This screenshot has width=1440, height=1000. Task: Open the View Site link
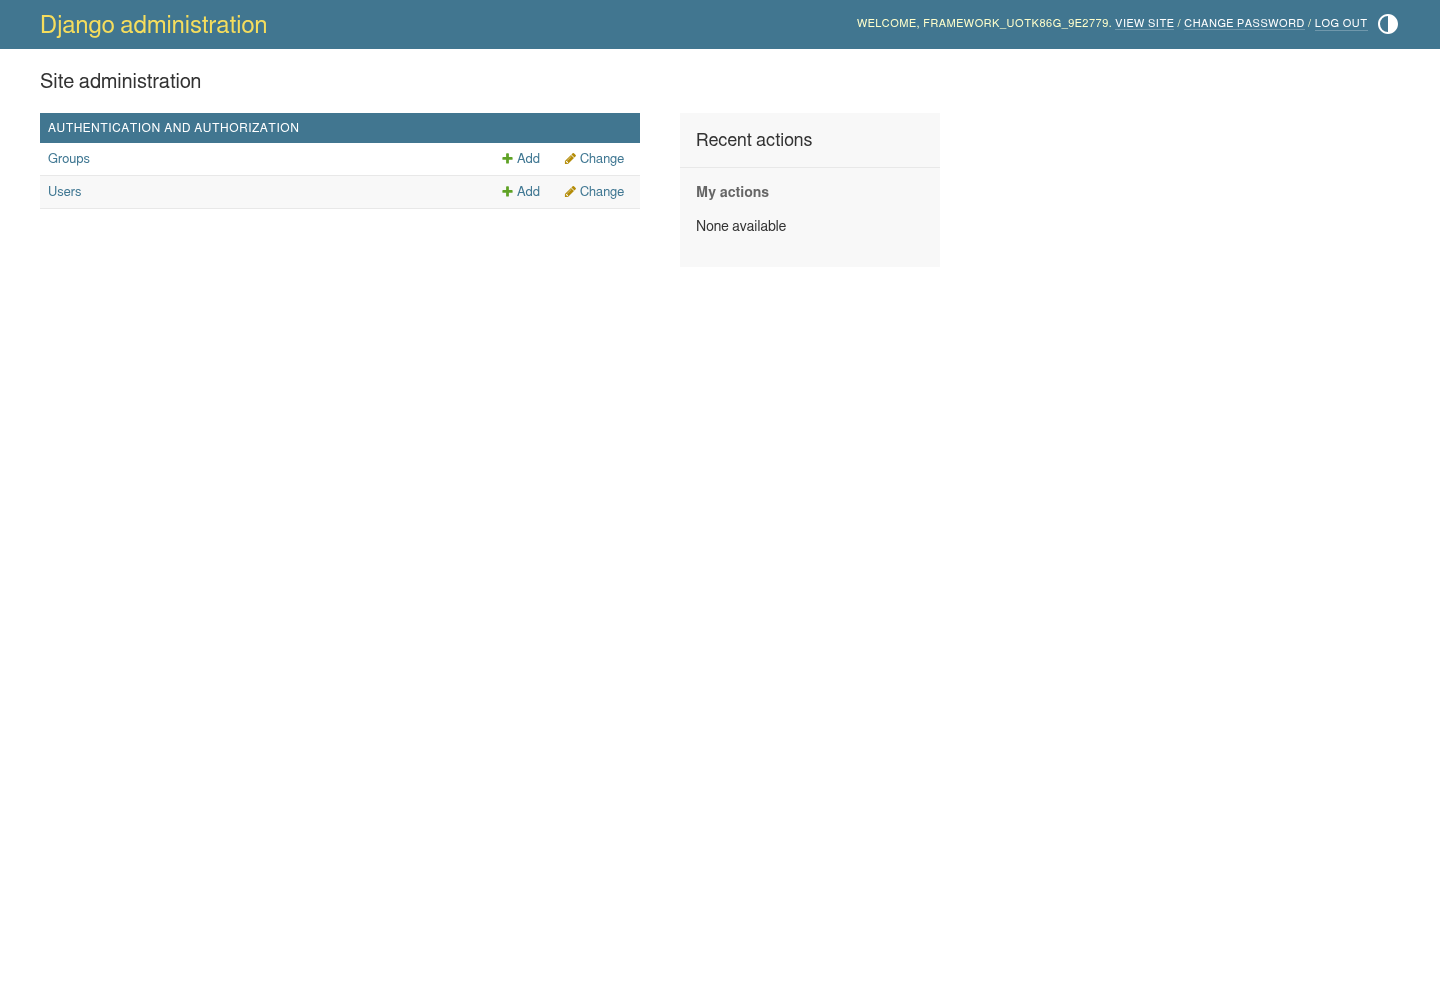(1145, 24)
